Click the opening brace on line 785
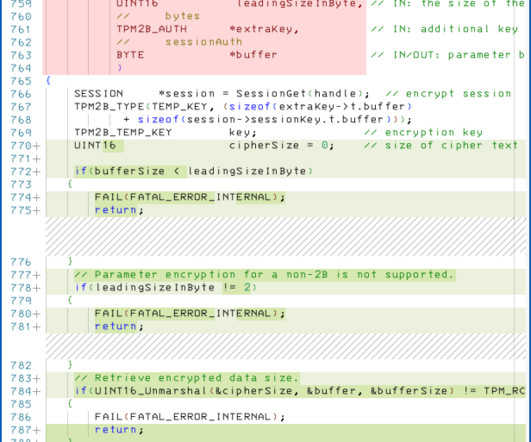 click(x=70, y=404)
